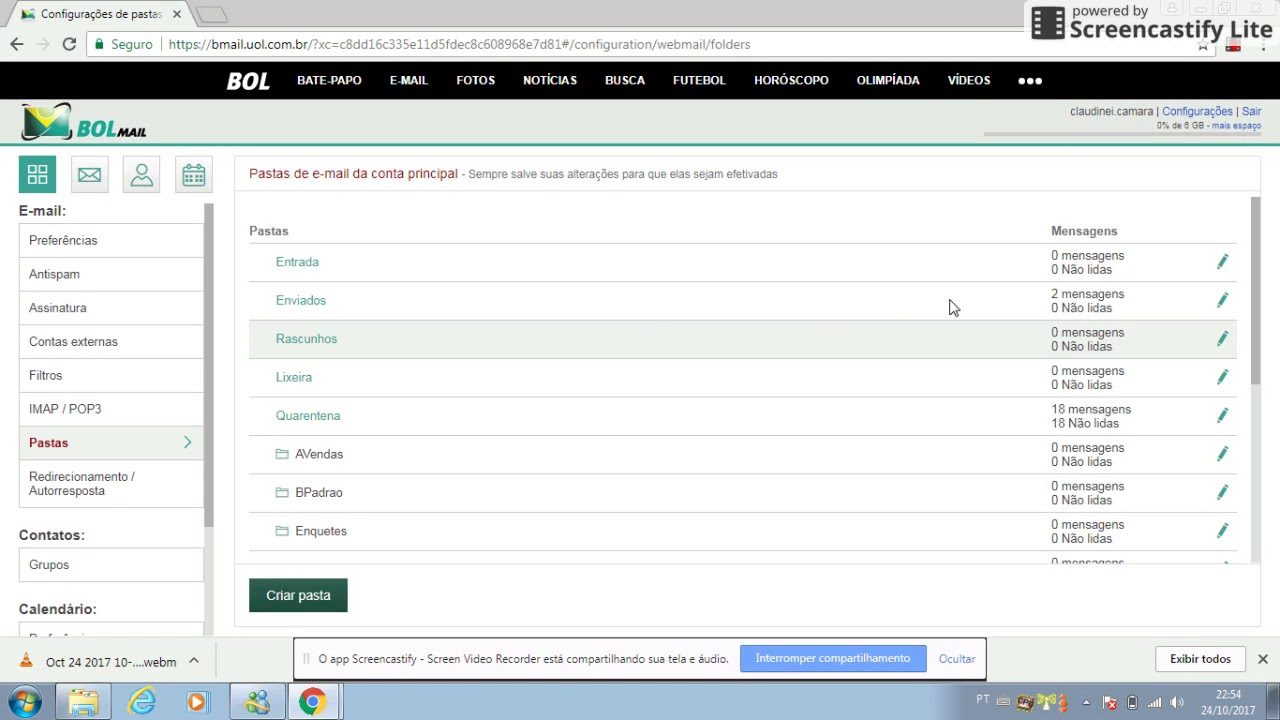This screenshot has width=1280, height=720.
Task: Edit the AVendas folder pencil icon
Action: tap(1222, 454)
